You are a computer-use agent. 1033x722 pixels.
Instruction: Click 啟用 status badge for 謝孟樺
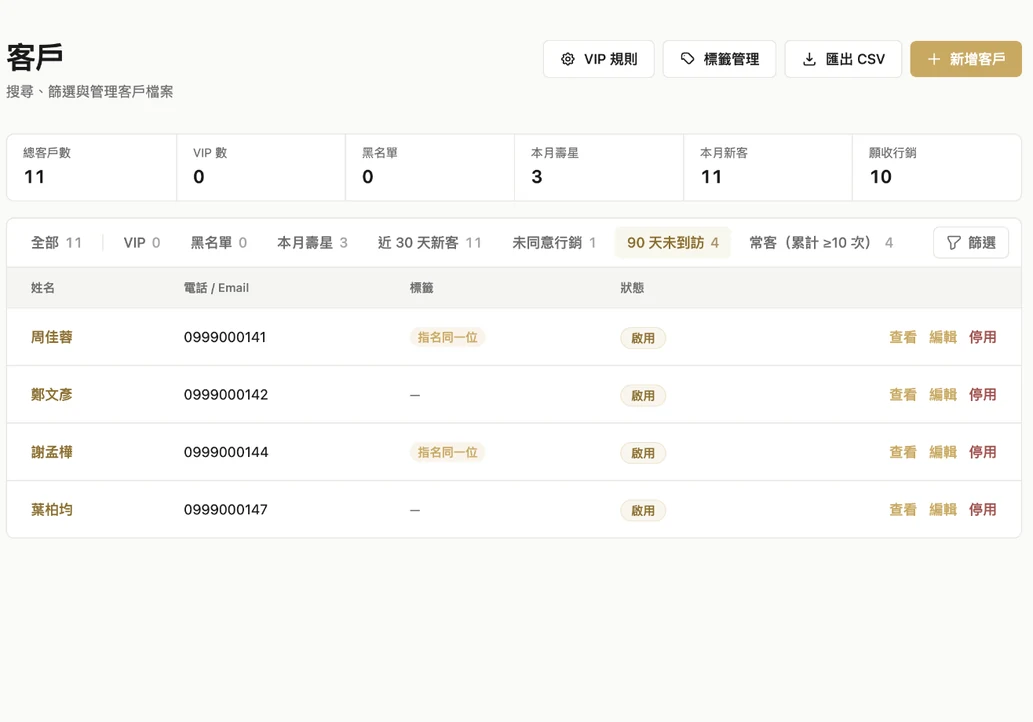pyautogui.click(x=643, y=453)
